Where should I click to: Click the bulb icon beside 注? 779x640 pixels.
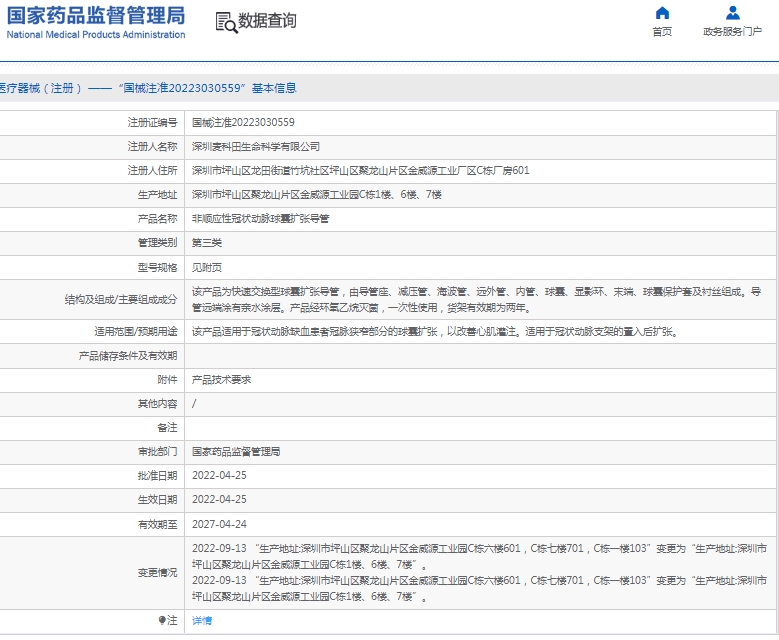coord(162,620)
